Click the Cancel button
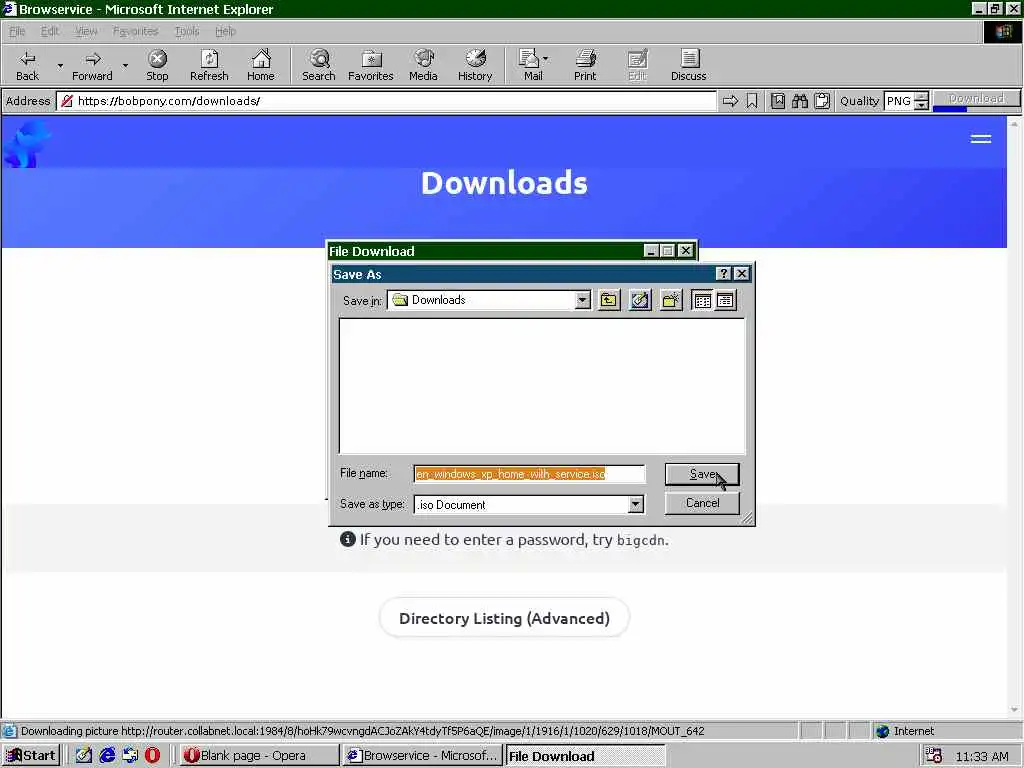The image size is (1024, 768). 702,503
